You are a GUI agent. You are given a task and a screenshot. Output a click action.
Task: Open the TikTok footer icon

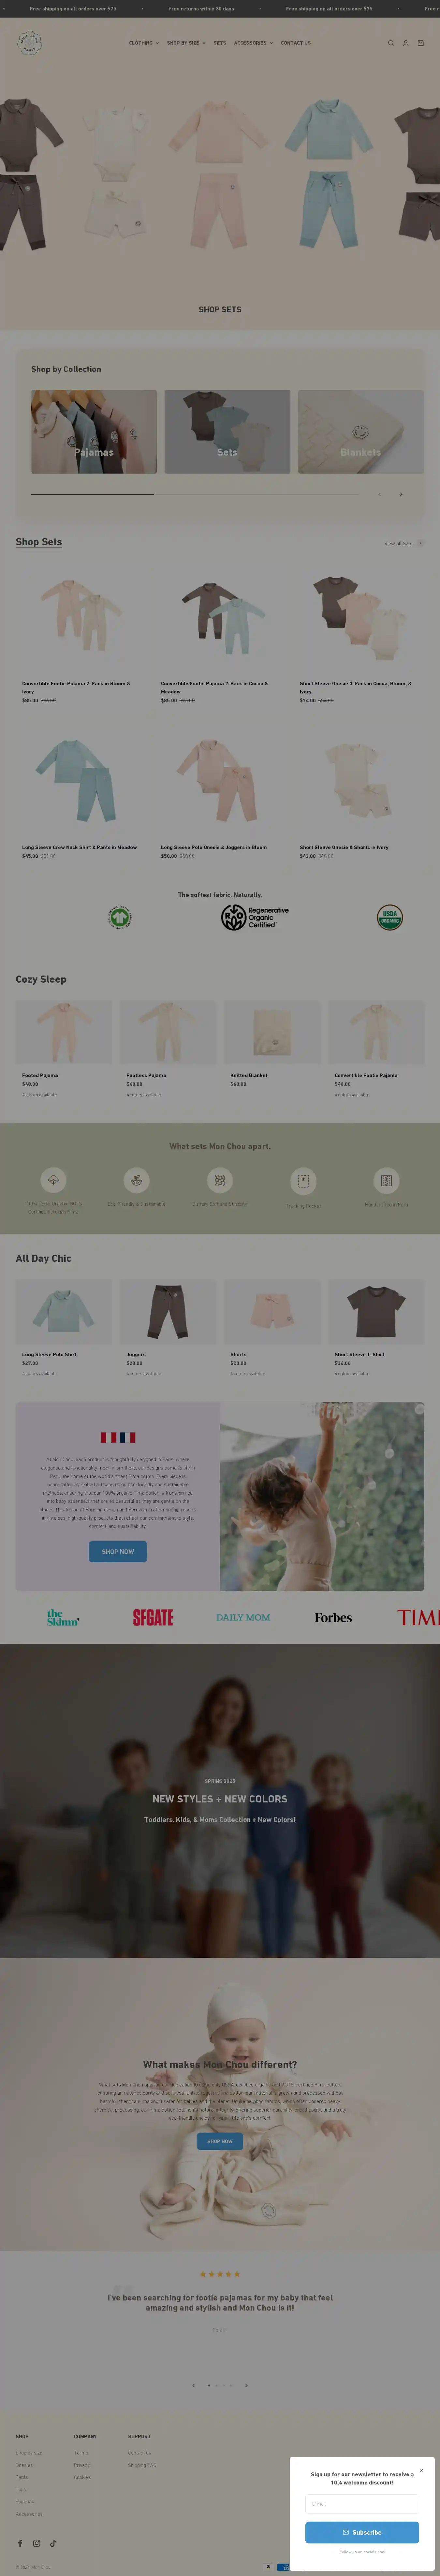[53, 2543]
